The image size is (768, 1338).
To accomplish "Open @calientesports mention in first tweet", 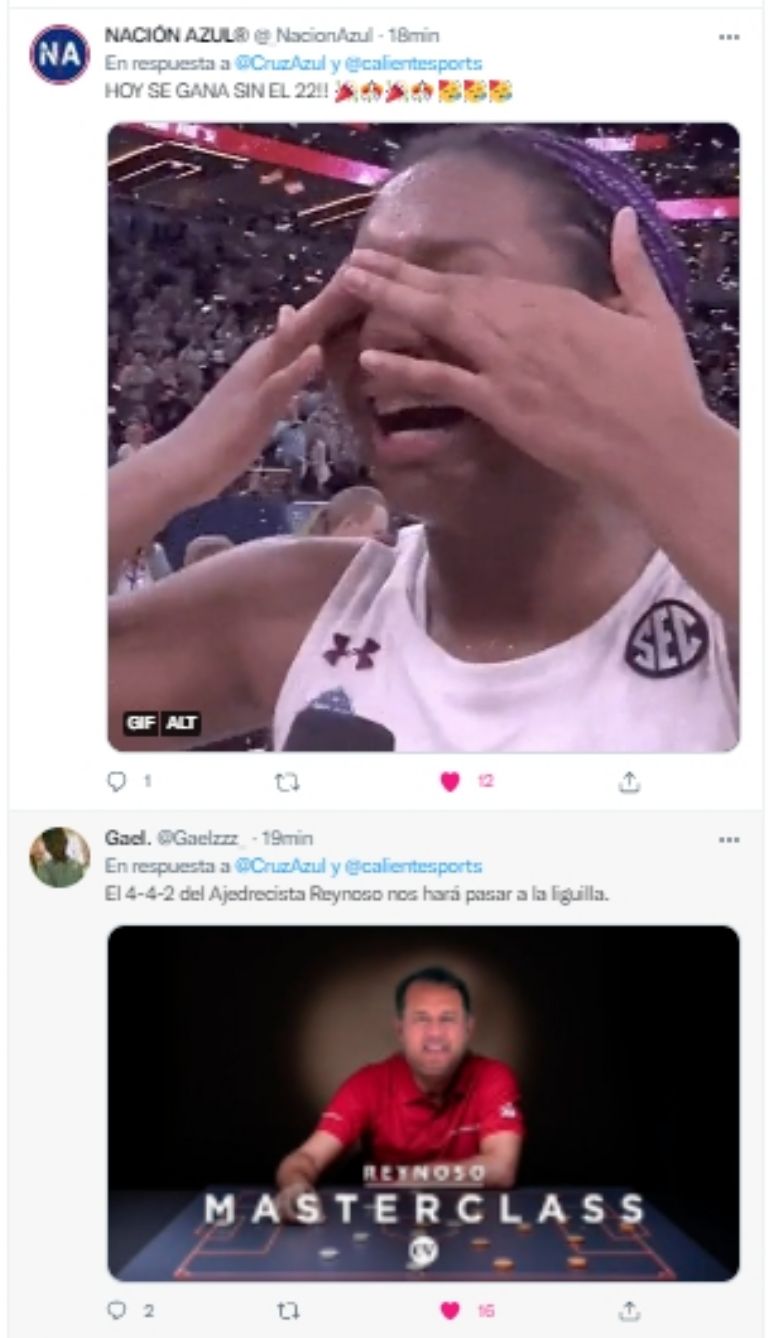I will click(414, 63).
